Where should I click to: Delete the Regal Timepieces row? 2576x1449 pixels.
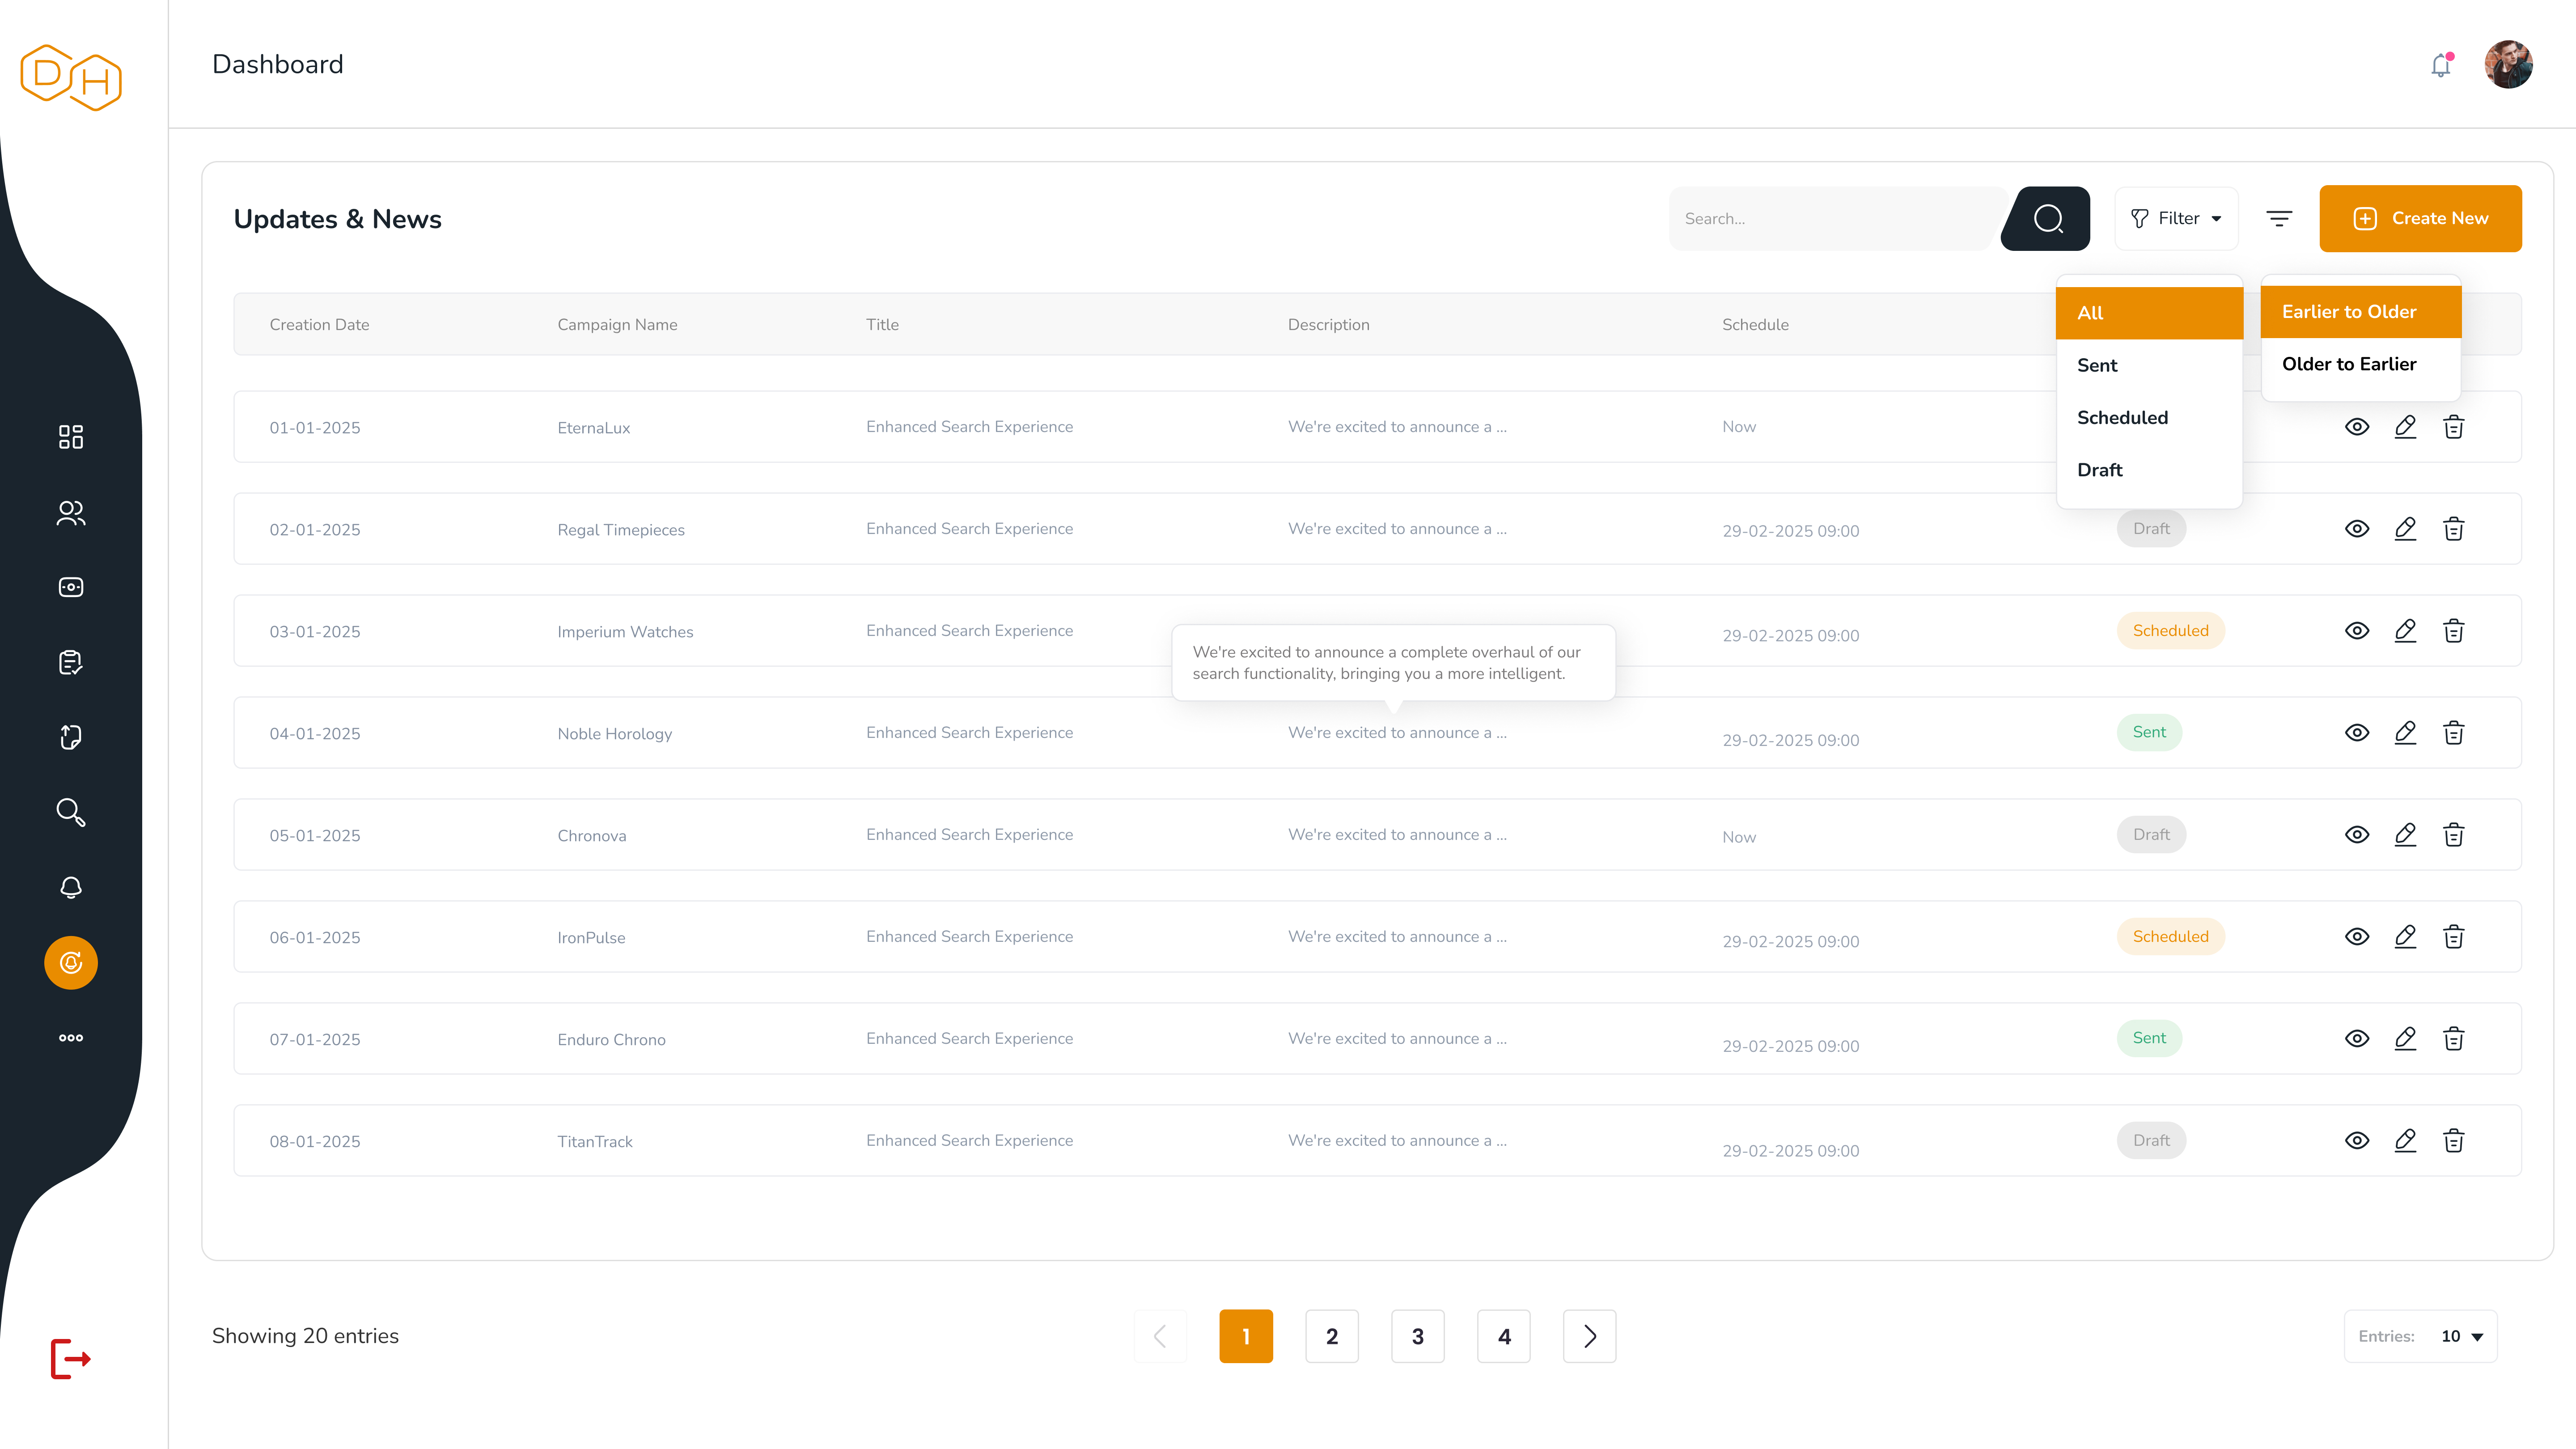click(2453, 529)
